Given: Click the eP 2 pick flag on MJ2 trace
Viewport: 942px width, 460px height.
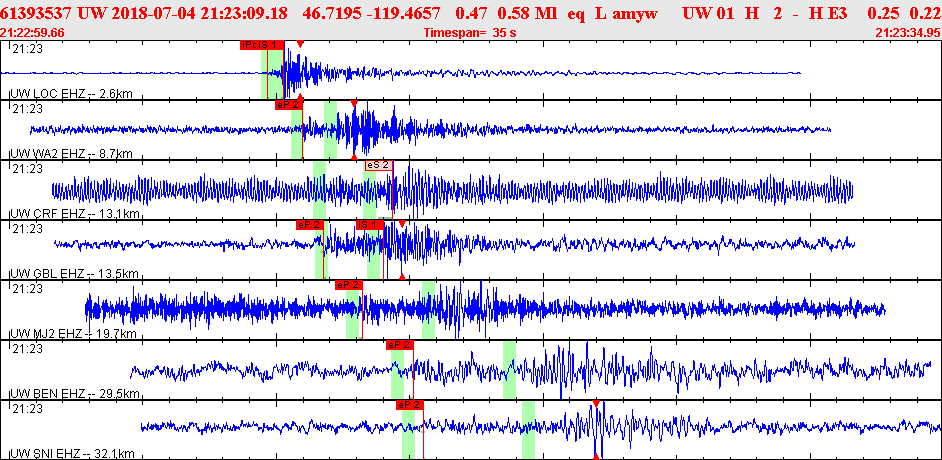Looking at the screenshot, I should [348, 285].
